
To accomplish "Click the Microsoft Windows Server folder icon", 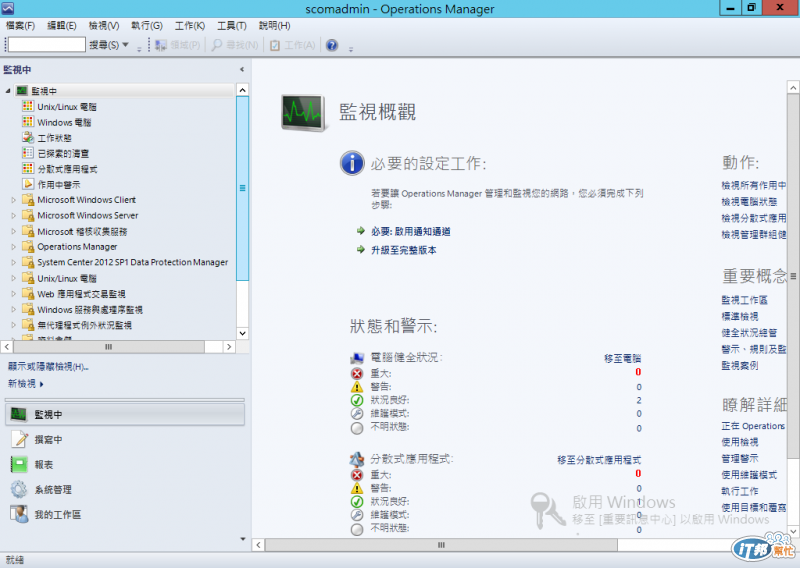I will pyautogui.click(x=28, y=215).
